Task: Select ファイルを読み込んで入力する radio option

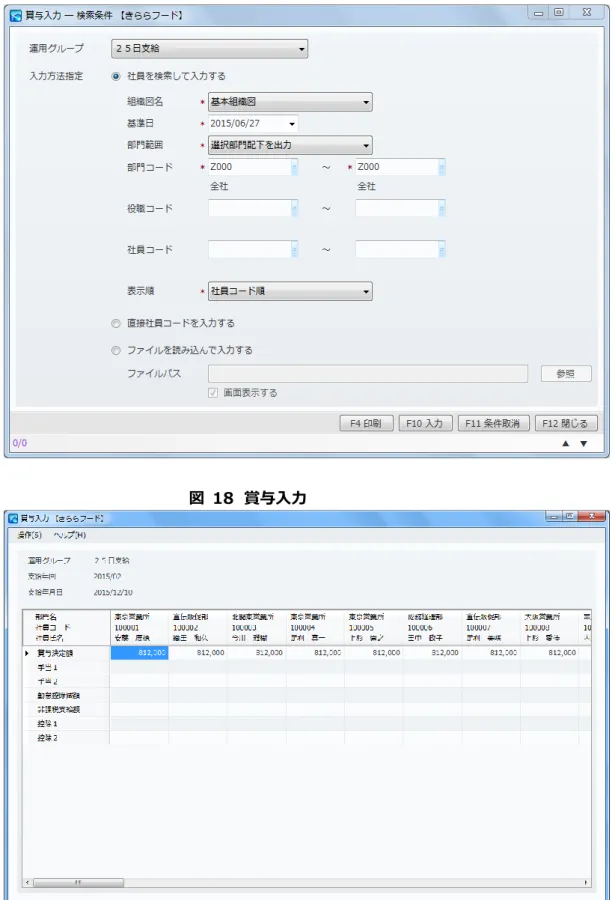Action: (x=116, y=350)
